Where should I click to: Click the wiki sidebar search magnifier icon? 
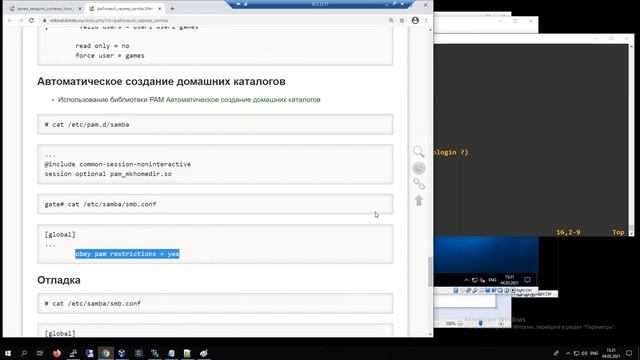pos(419,152)
